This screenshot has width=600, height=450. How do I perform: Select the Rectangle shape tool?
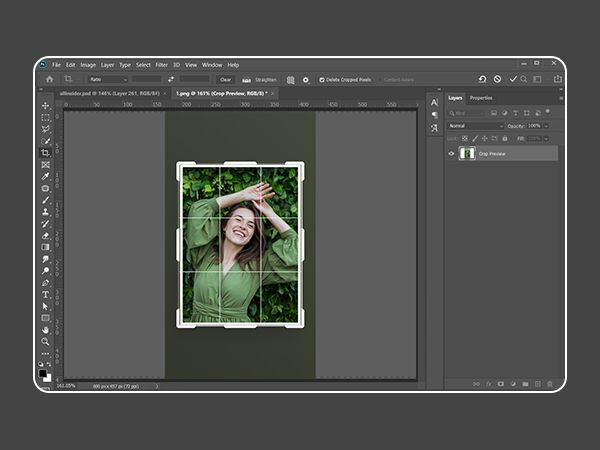coord(46,318)
